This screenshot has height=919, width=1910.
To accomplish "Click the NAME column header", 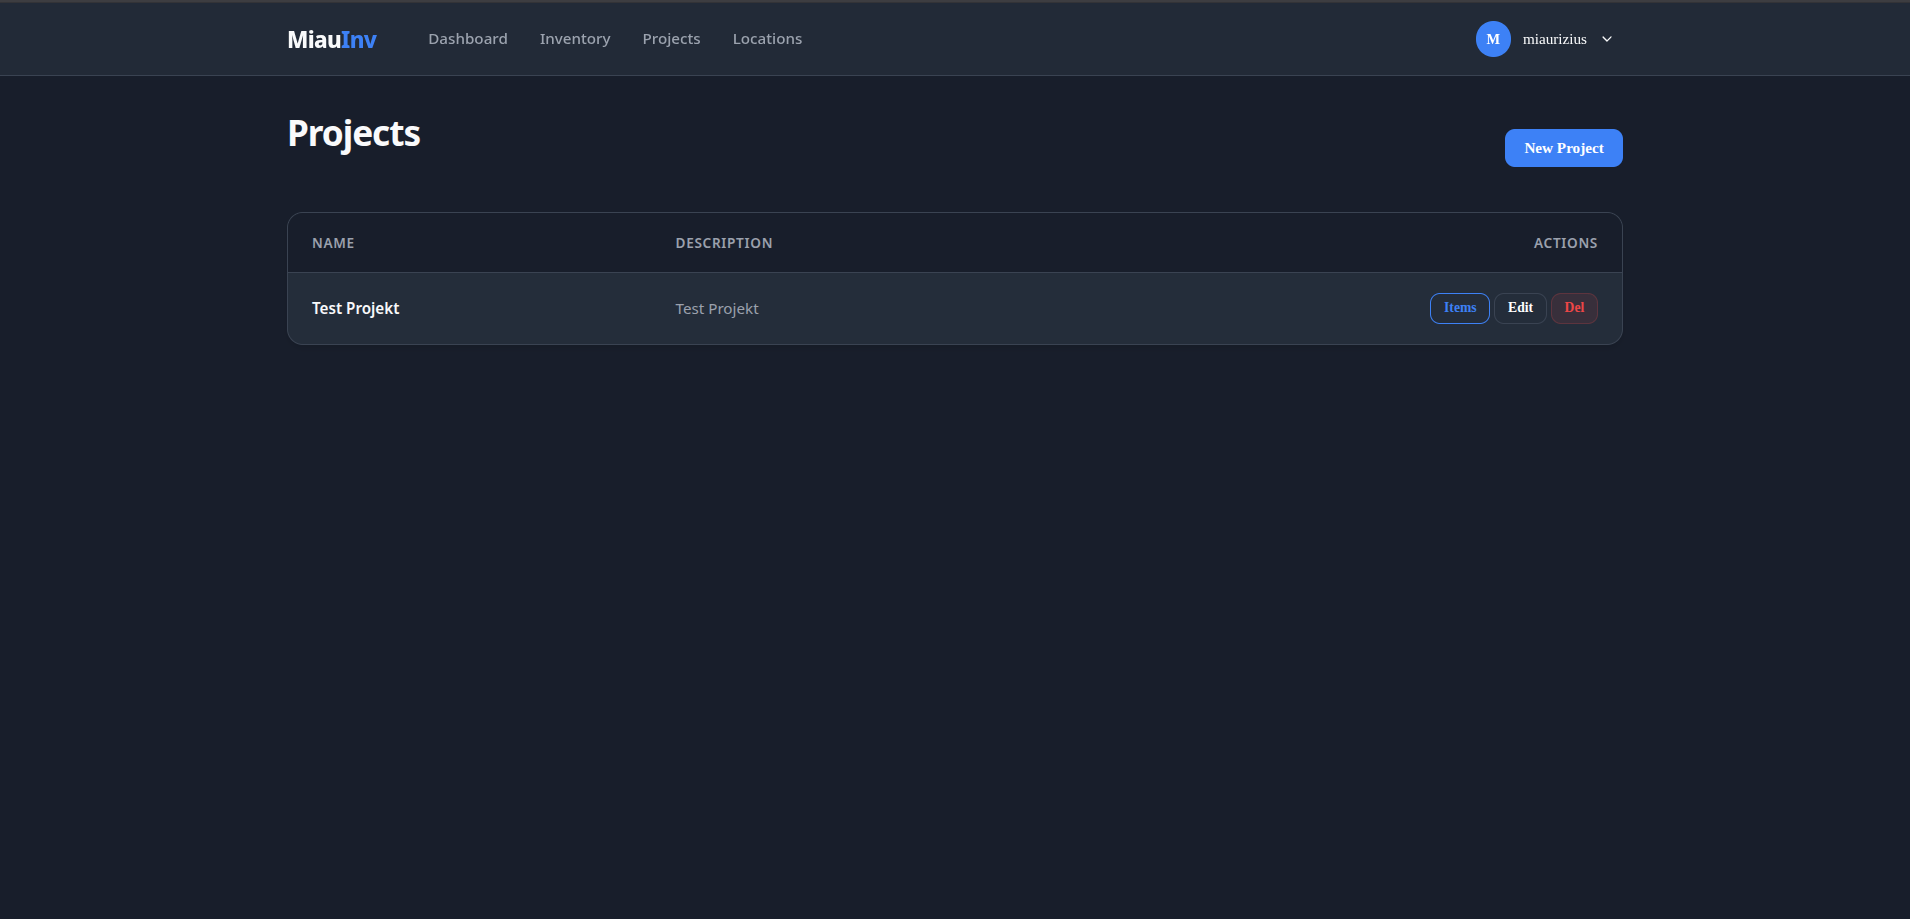I will [333, 243].
